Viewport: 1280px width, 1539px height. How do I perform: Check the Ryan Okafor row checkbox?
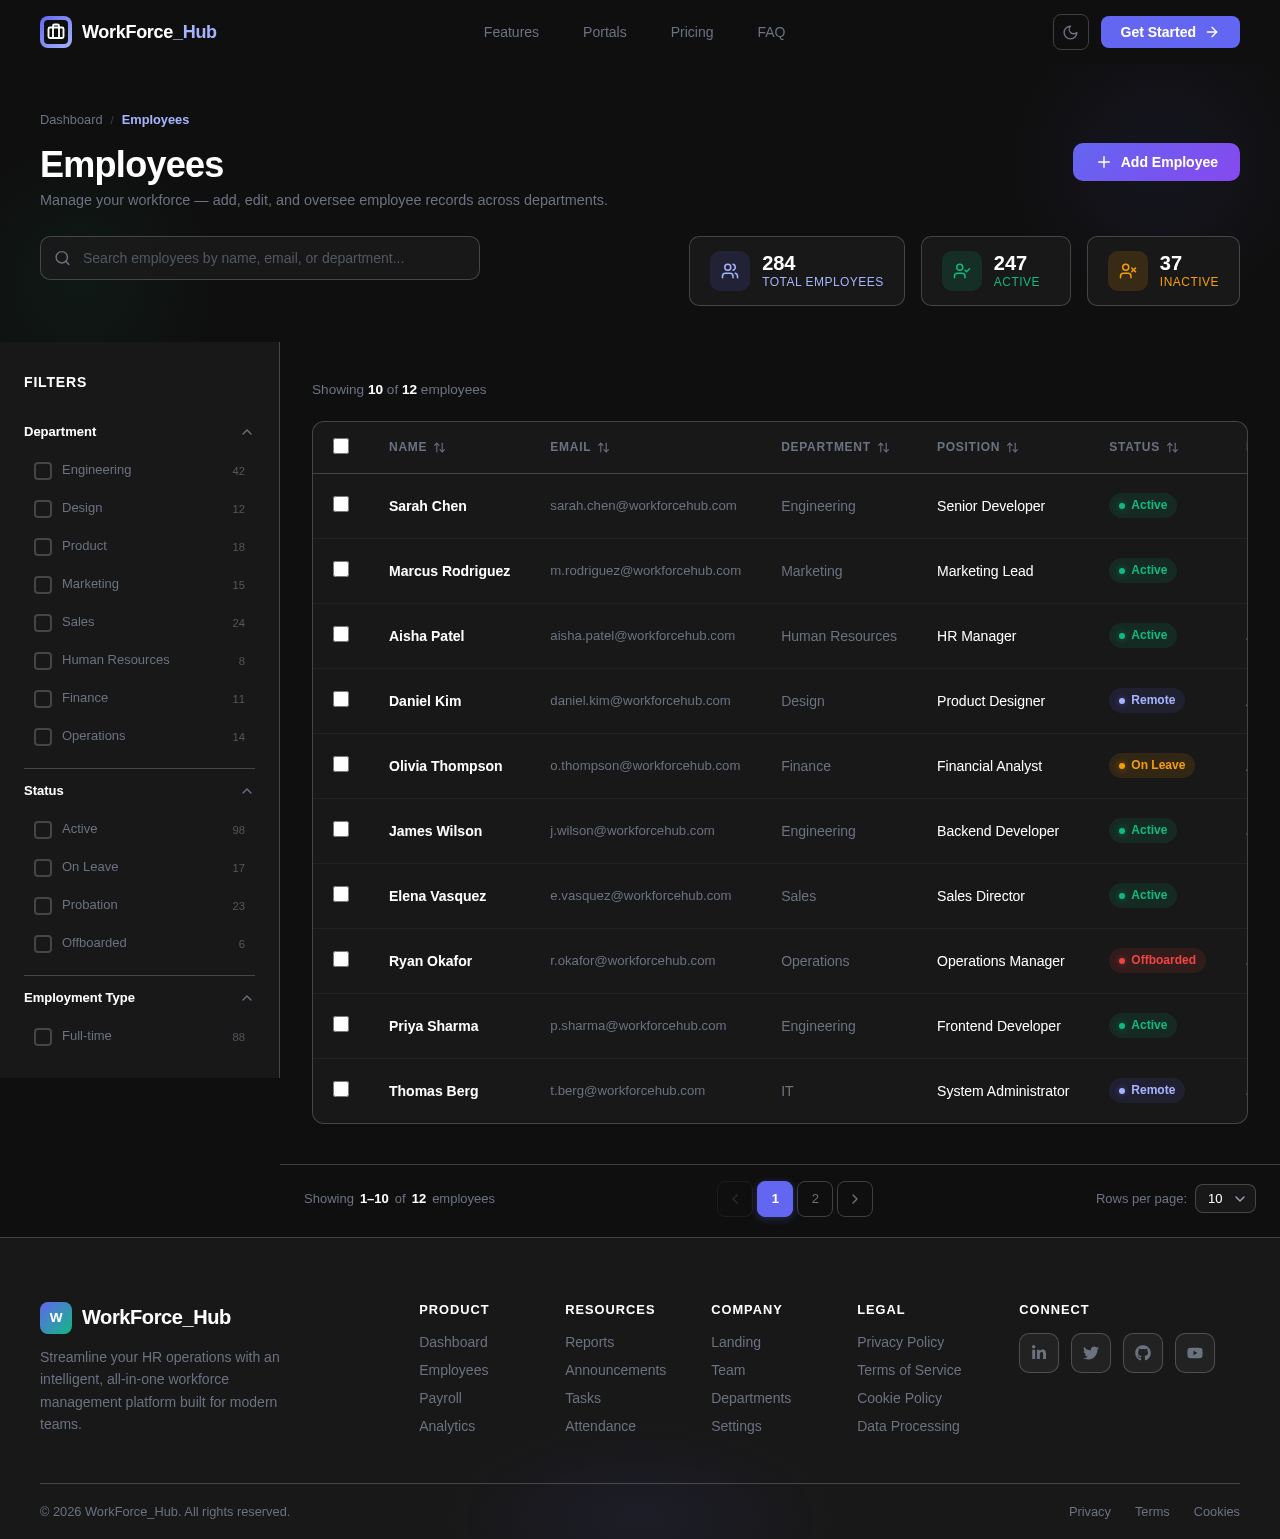pos(341,959)
